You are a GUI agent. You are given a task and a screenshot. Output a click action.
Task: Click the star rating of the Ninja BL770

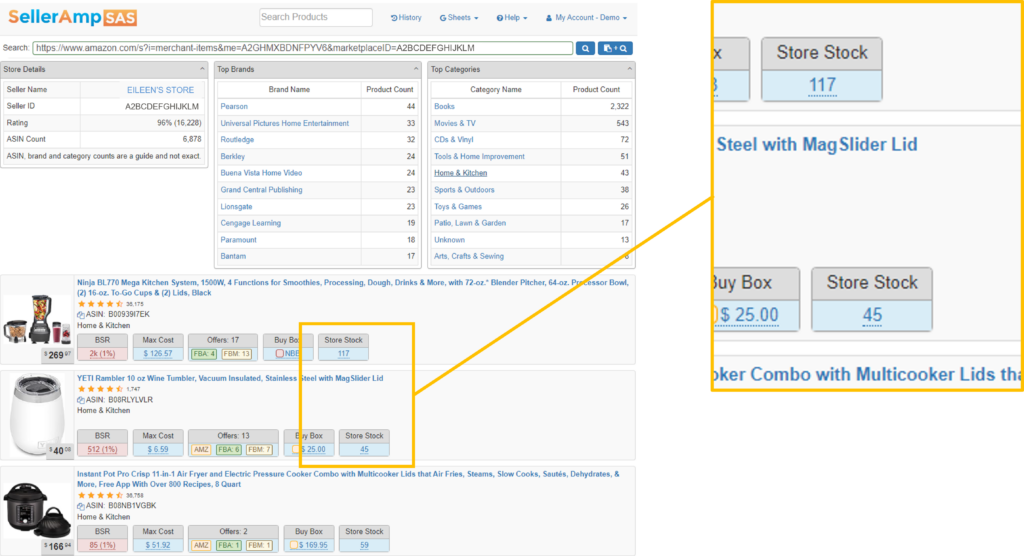click(x=100, y=304)
